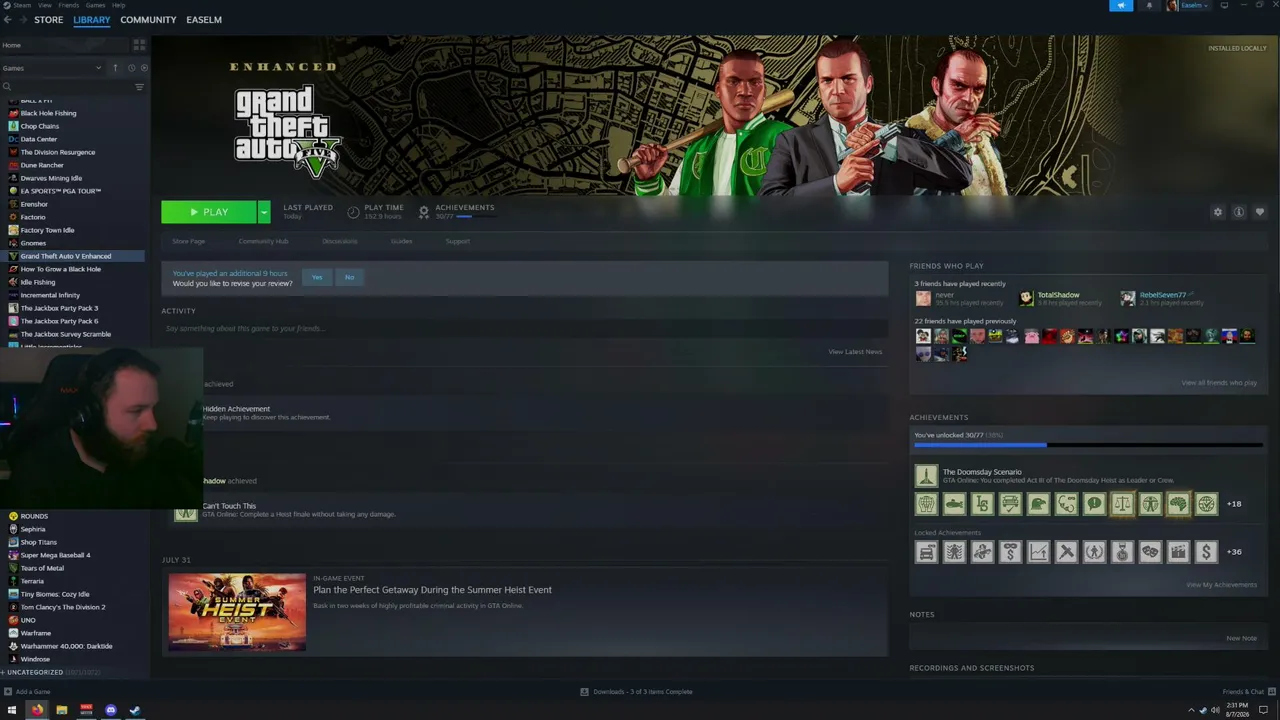Click The Doomsday Scenario achievement icon
Viewport: 1280px width, 720px height.
point(926,476)
